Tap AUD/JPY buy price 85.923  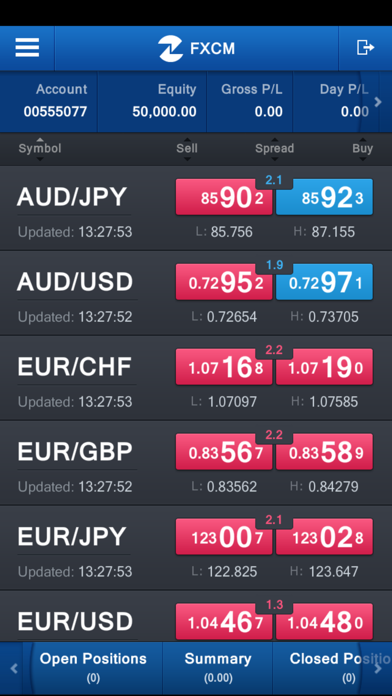pyautogui.click(x=324, y=197)
